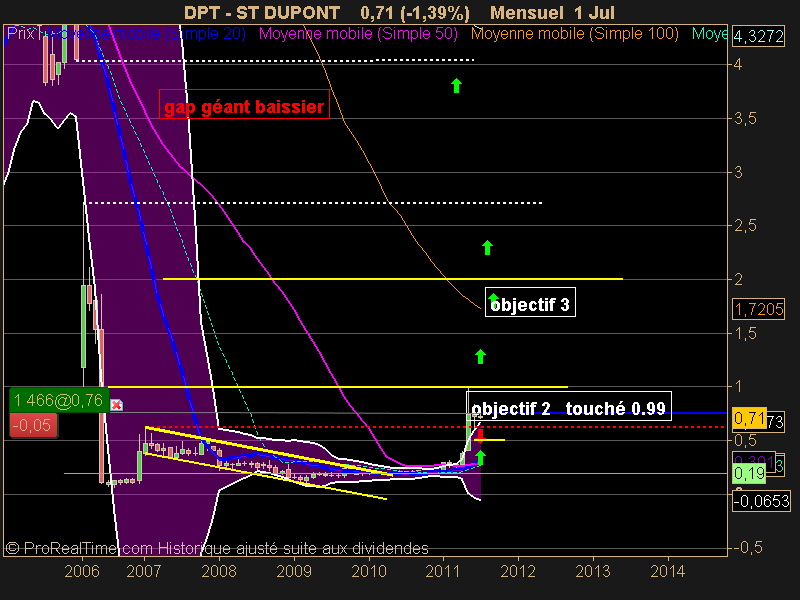Click the 4,3272 value tag on price axis
Screen dimensions: 800x600
[758, 37]
